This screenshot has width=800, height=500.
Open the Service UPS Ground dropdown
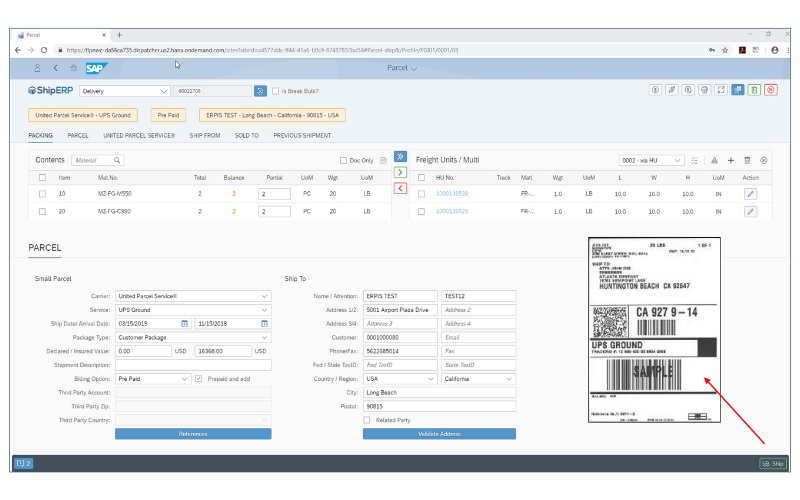click(193, 310)
